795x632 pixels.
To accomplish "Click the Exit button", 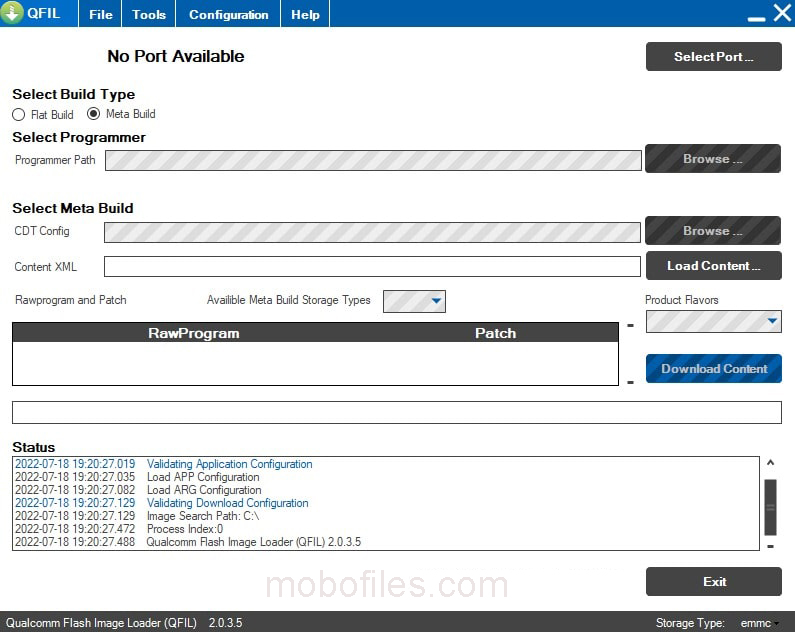I will tap(713, 581).
